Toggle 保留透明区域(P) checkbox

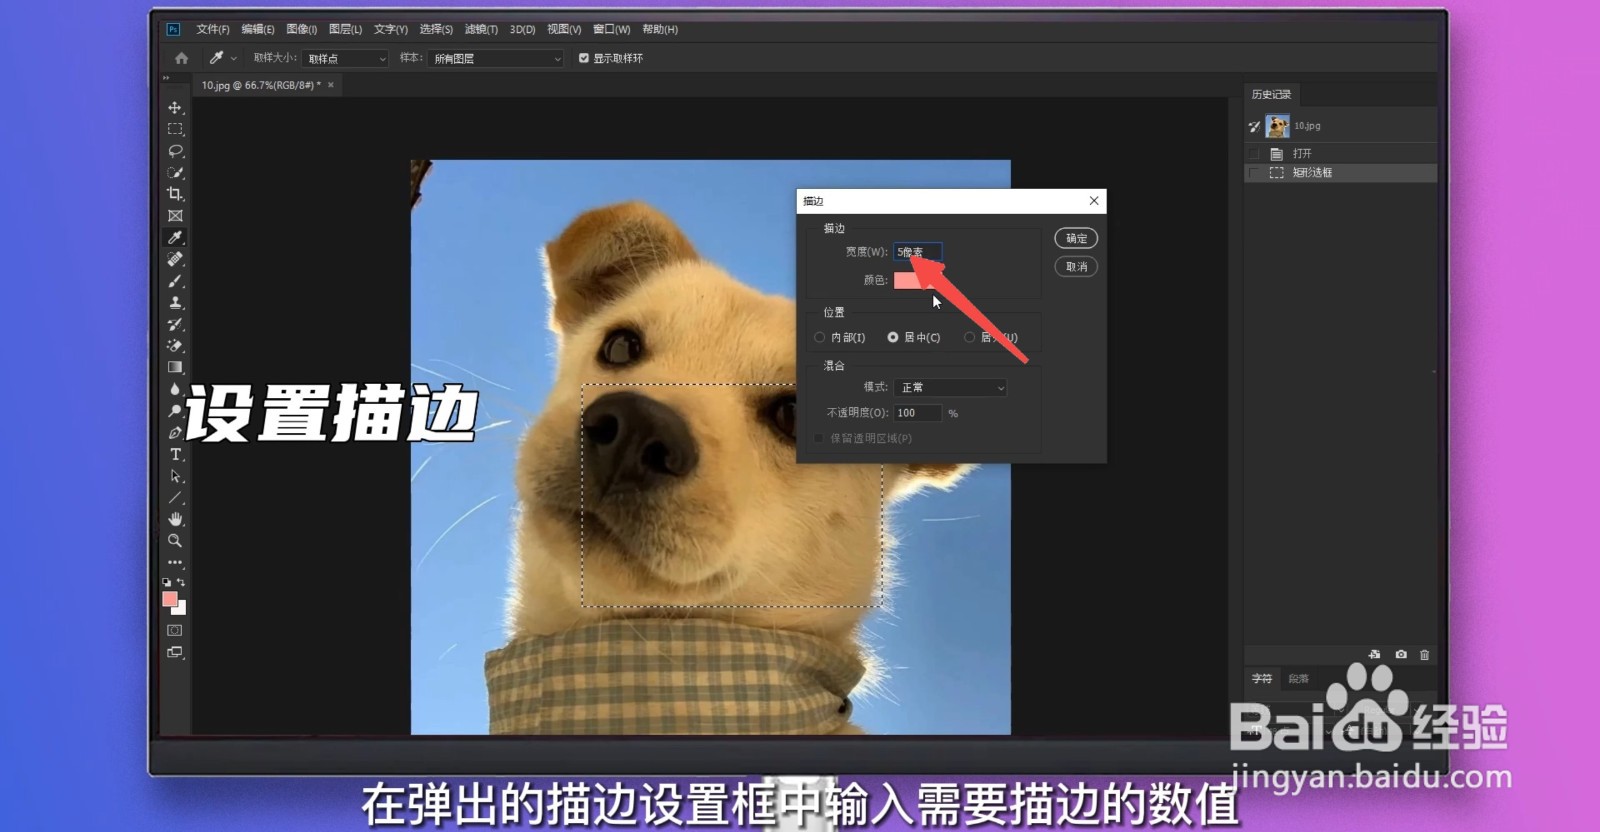pyautogui.click(x=820, y=438)
